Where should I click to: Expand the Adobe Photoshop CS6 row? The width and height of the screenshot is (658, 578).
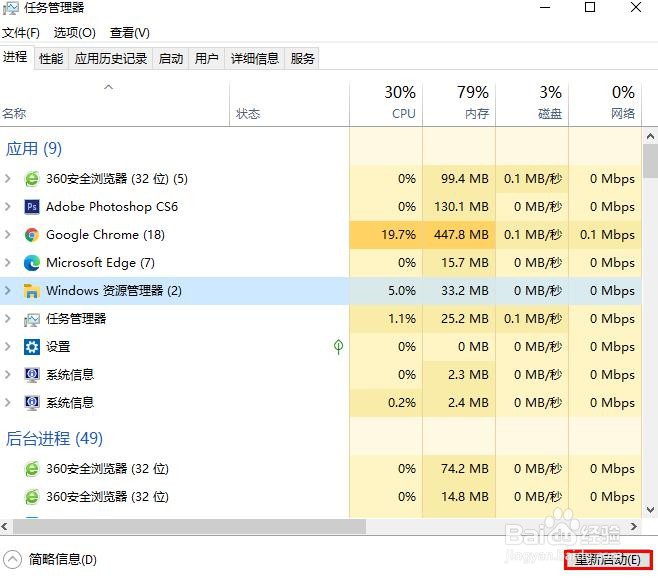point(8,207)
